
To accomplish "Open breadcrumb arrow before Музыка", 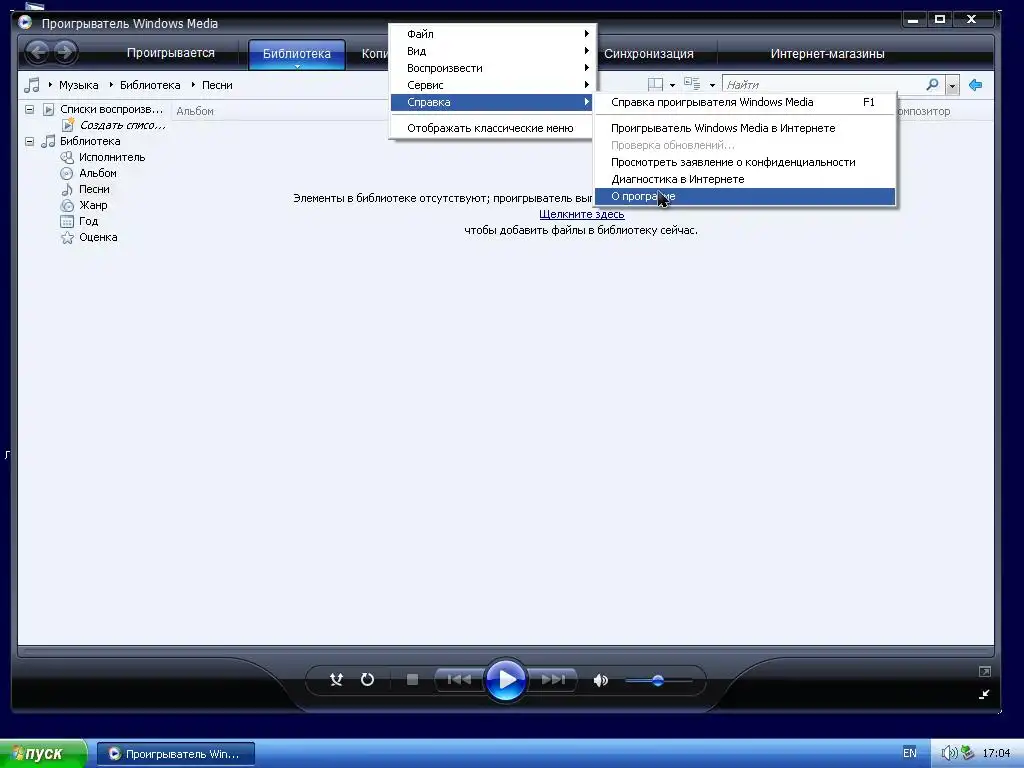I will (50, 85).
